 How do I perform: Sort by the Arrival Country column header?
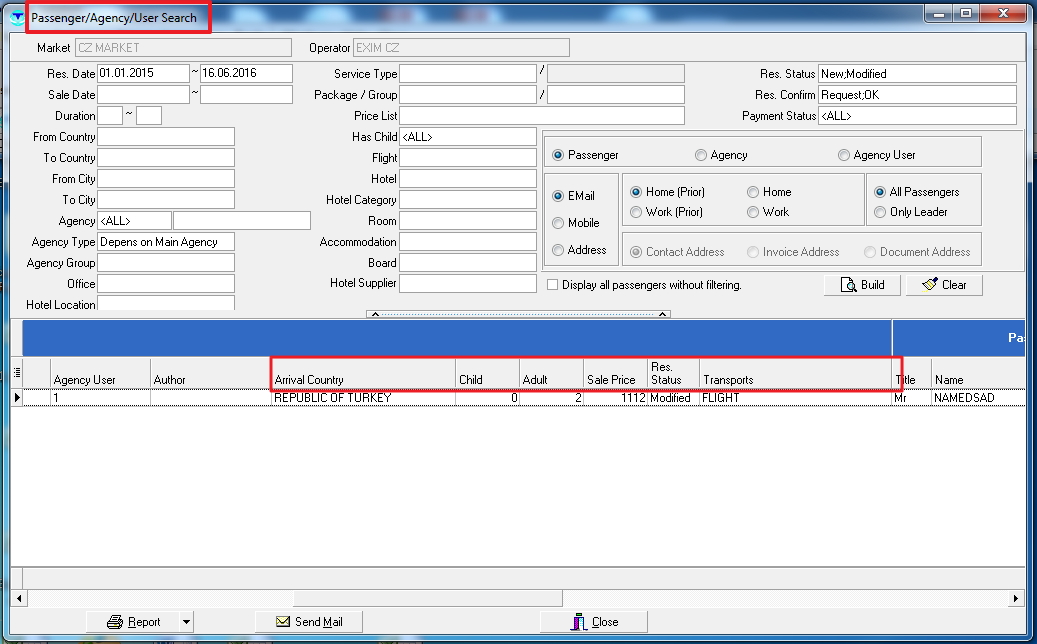[x=362, y=379]
